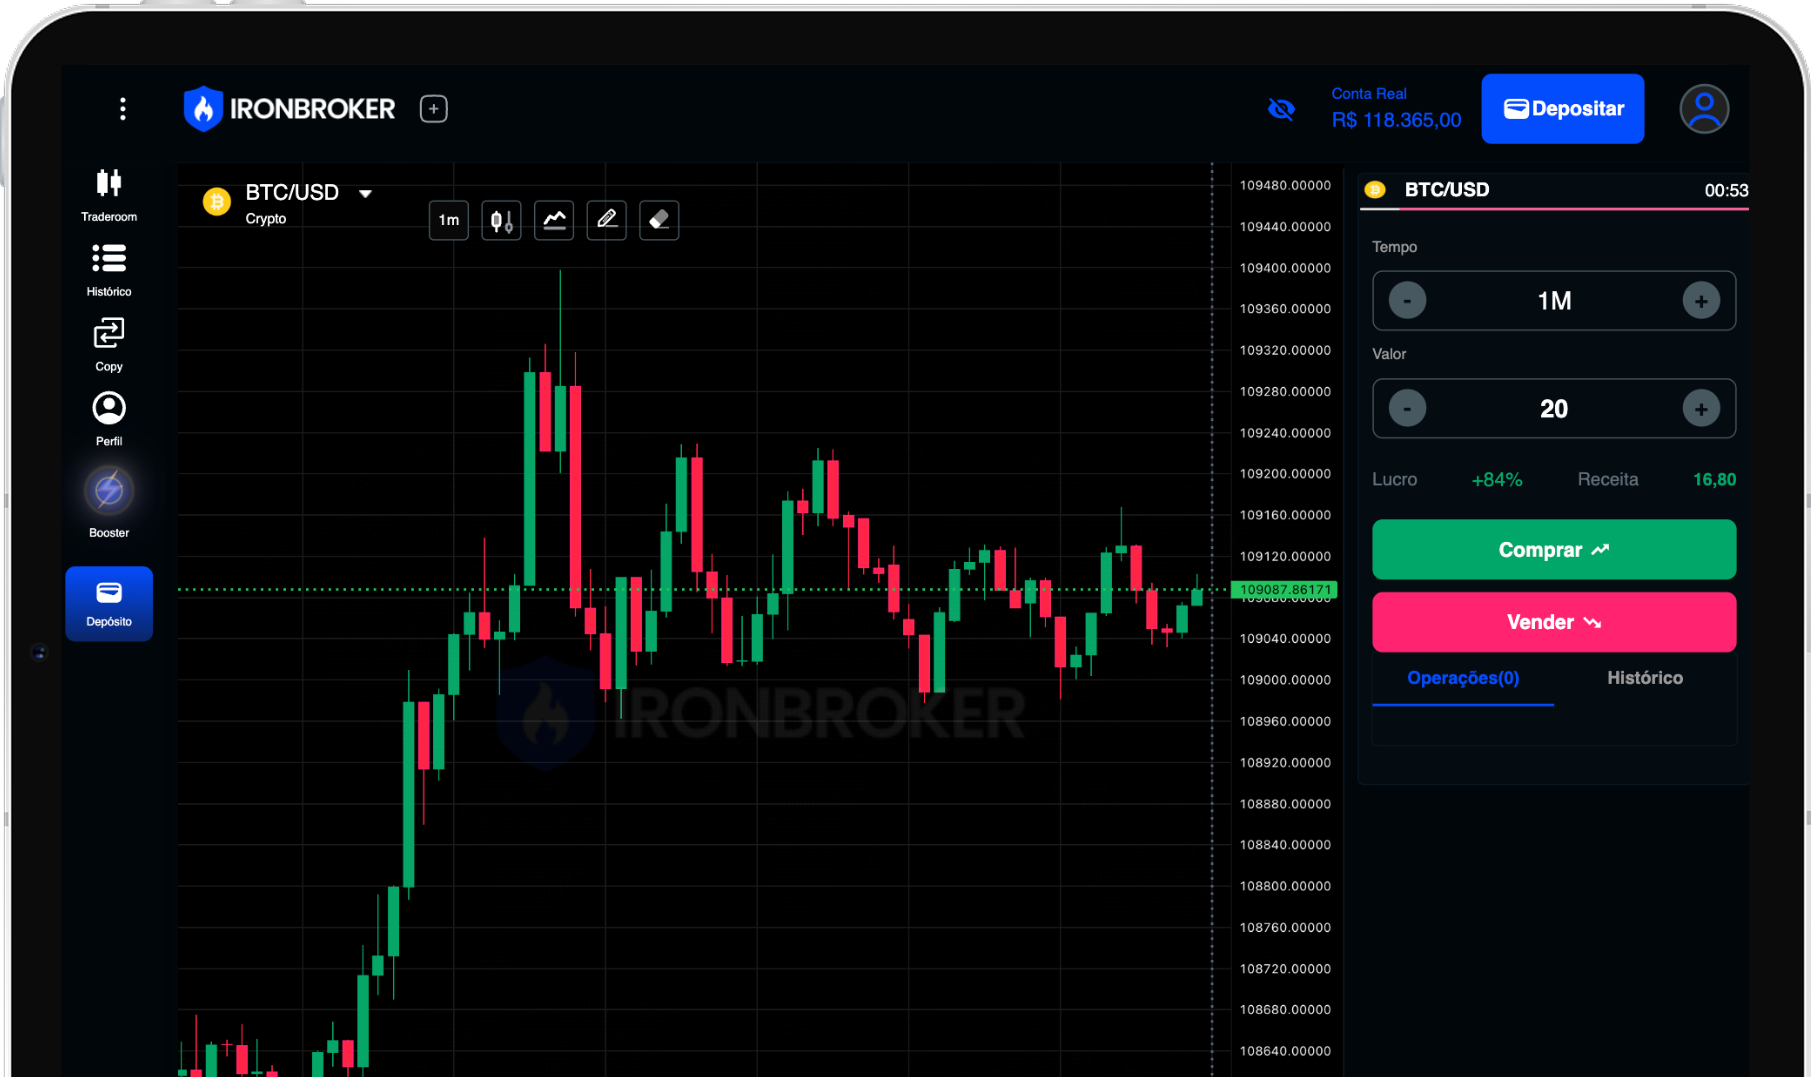
Task: Select the candlestick chart type tool
Action: pos(500,220)
